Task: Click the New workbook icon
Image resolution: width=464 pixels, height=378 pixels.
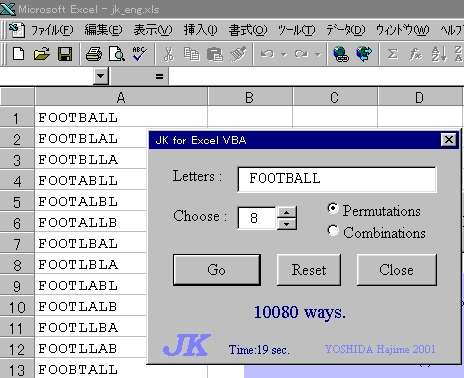Action: [x=18, y=54]
